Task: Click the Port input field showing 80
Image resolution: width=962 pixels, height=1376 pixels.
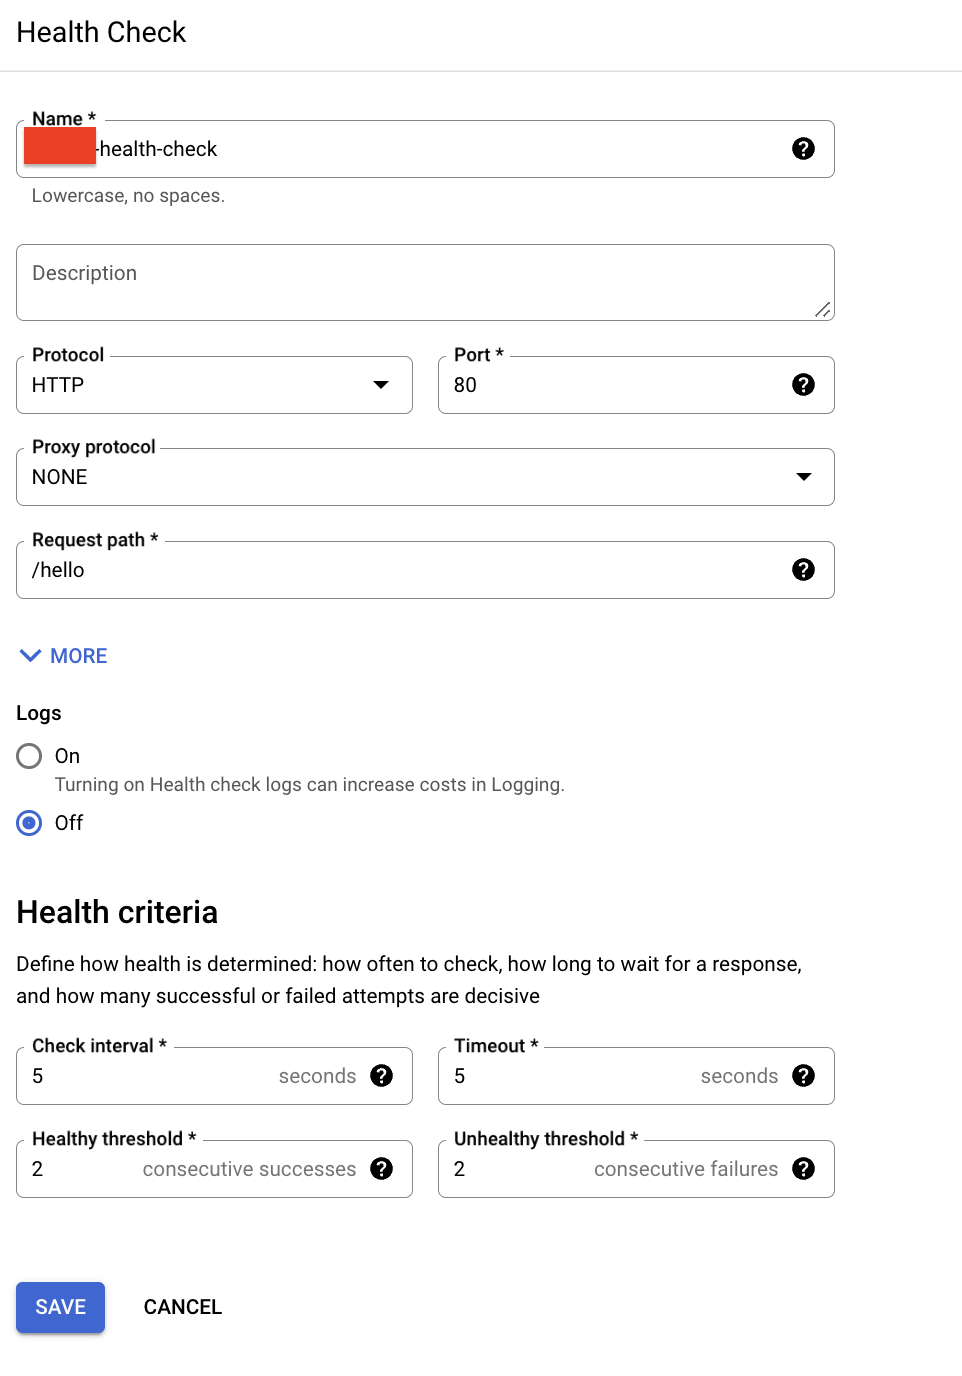Action: point(610,385)
